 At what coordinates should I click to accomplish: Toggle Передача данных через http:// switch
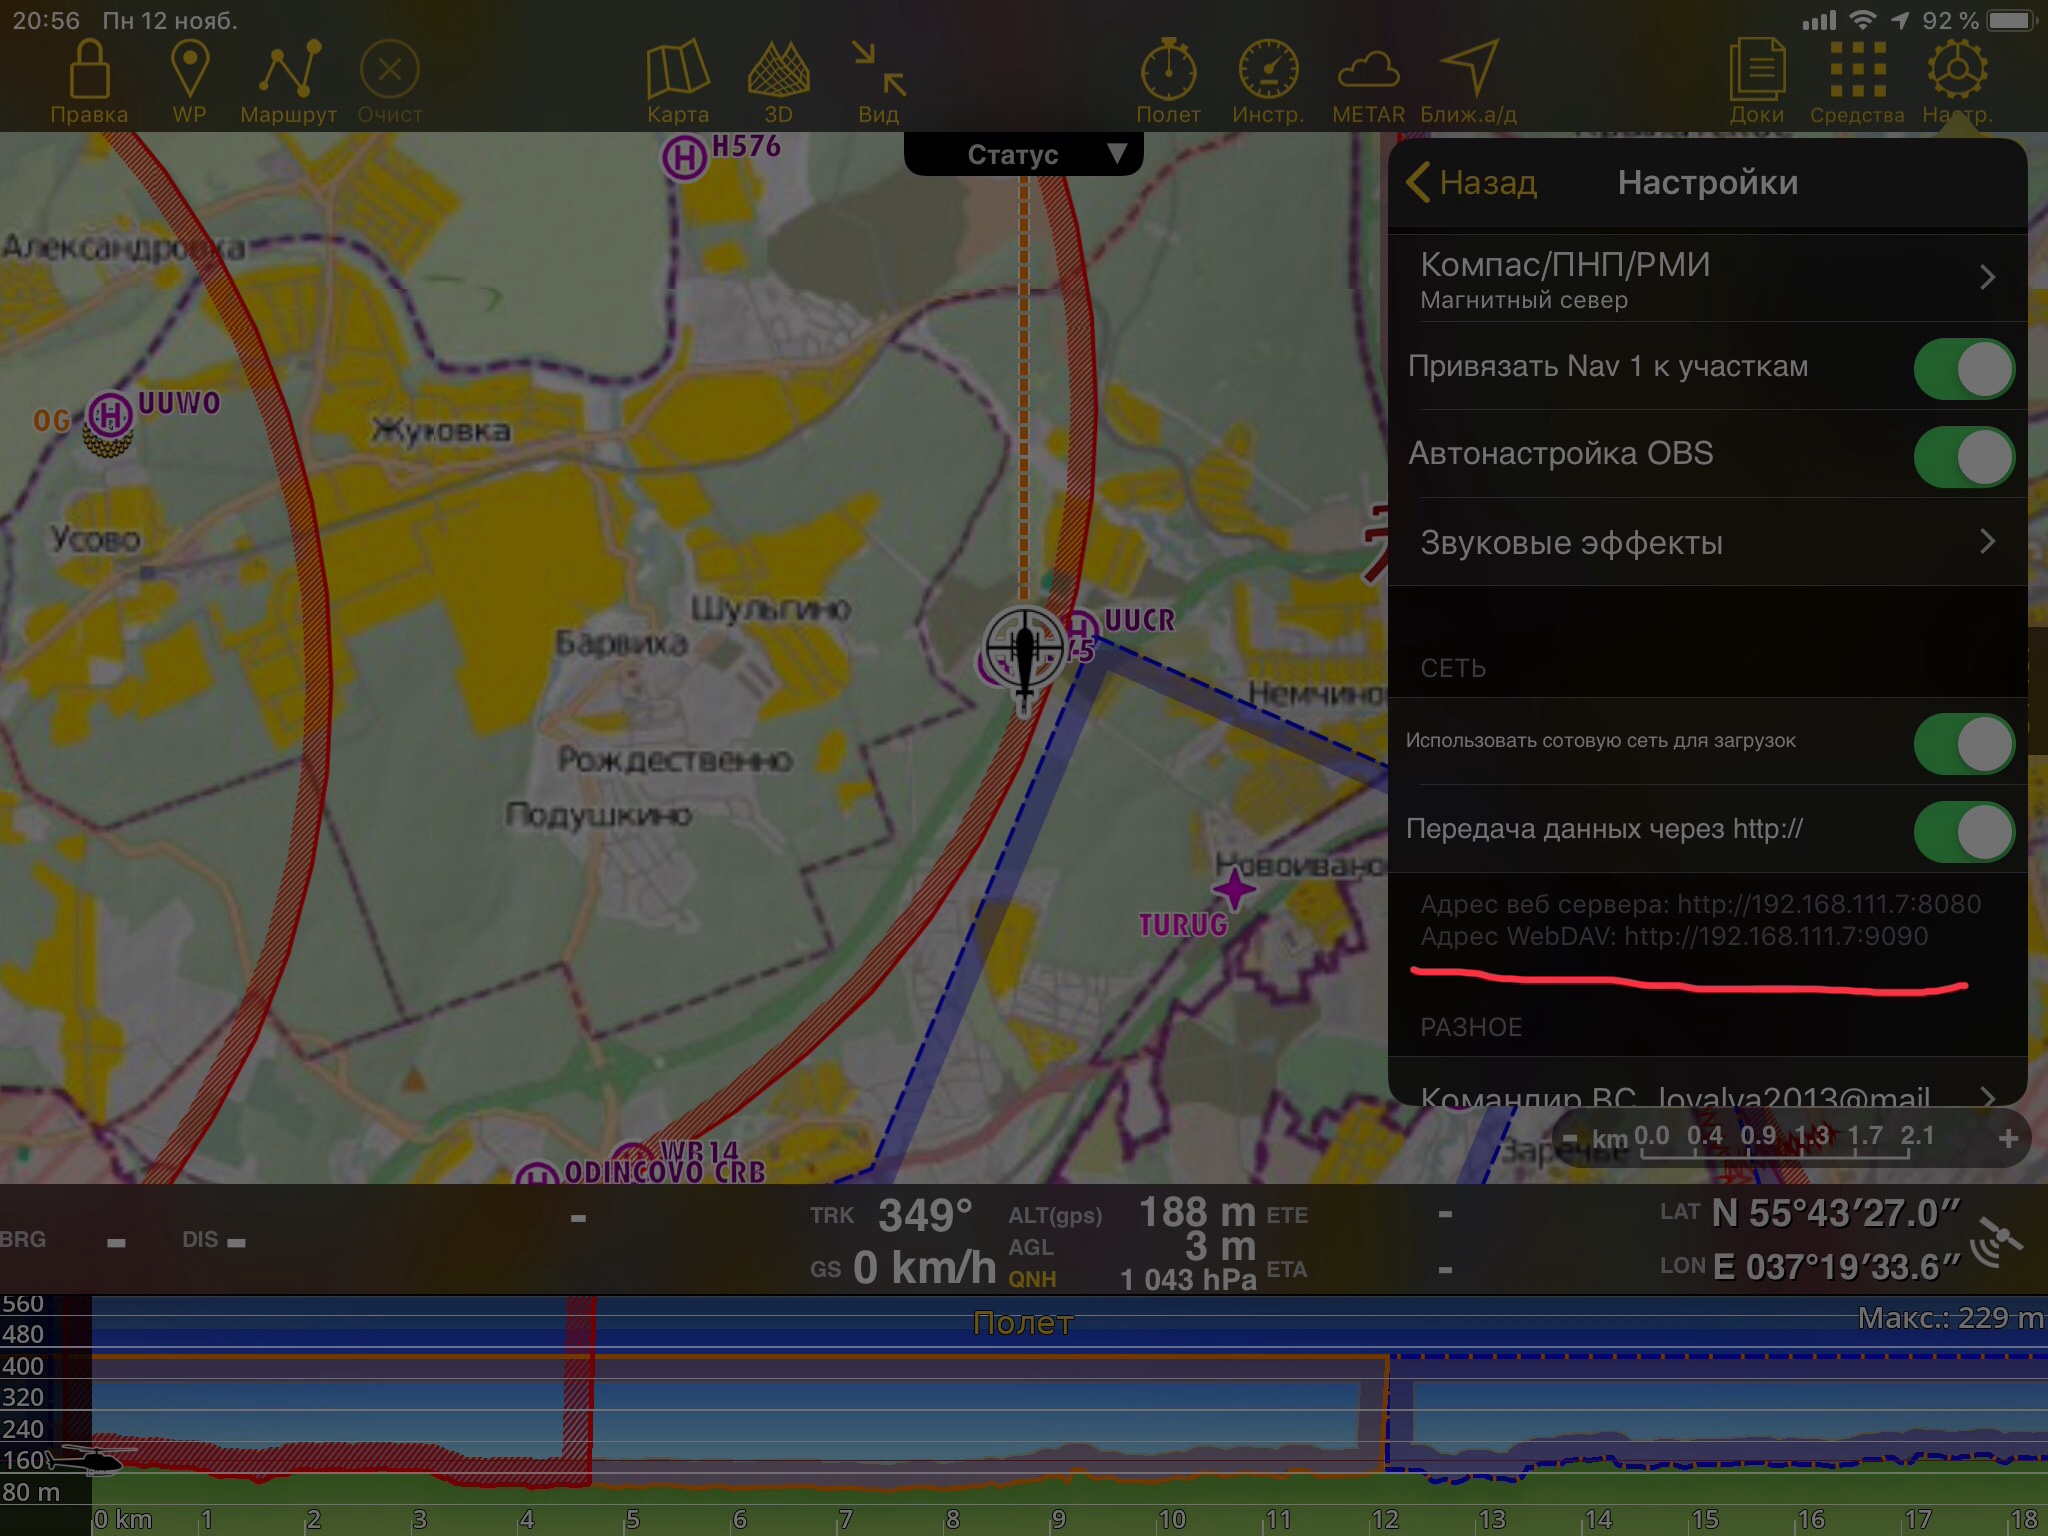tap(1963, 831)
